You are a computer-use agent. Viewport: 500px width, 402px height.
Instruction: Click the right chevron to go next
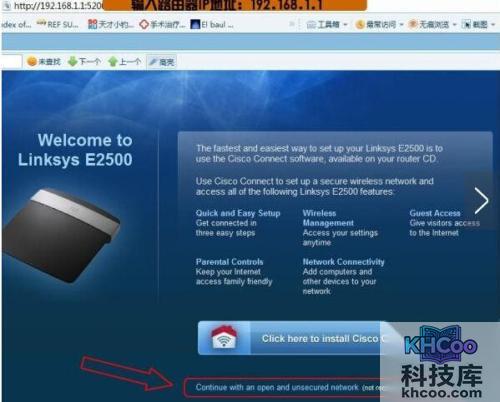tap(481, 200)
